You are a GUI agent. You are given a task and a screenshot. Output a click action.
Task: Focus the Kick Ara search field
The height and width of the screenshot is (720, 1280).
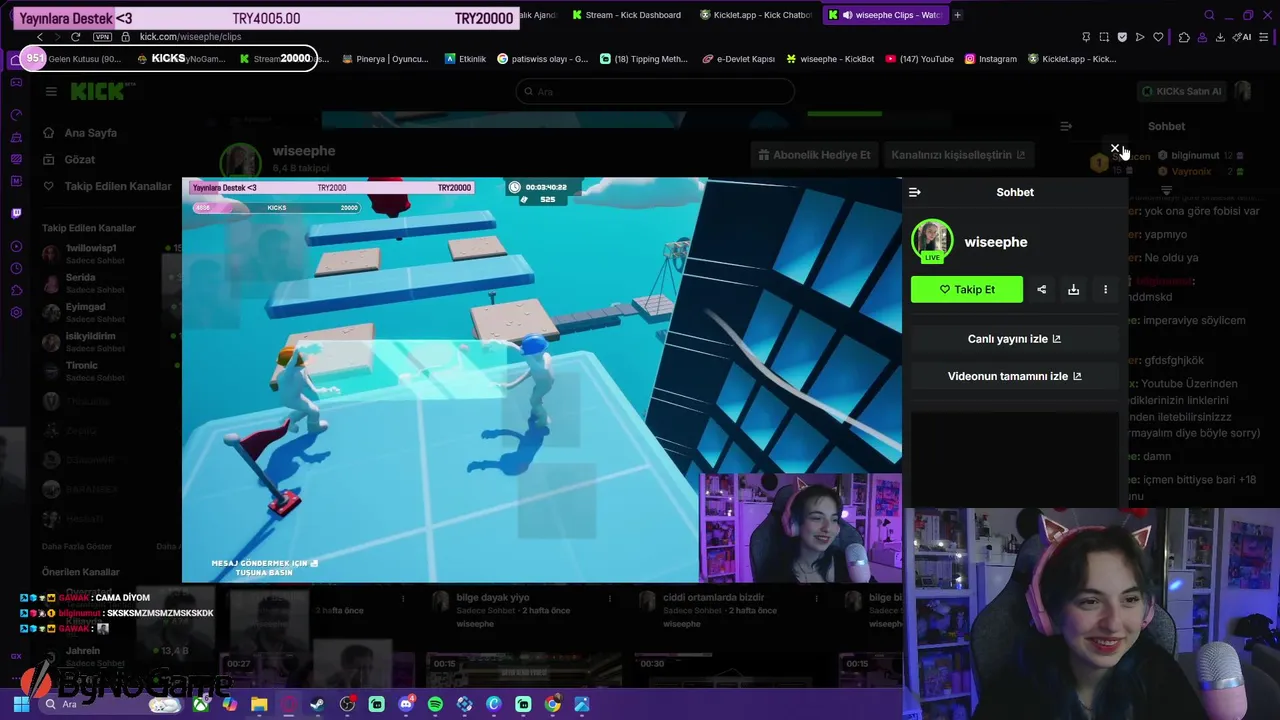[655, 91]
